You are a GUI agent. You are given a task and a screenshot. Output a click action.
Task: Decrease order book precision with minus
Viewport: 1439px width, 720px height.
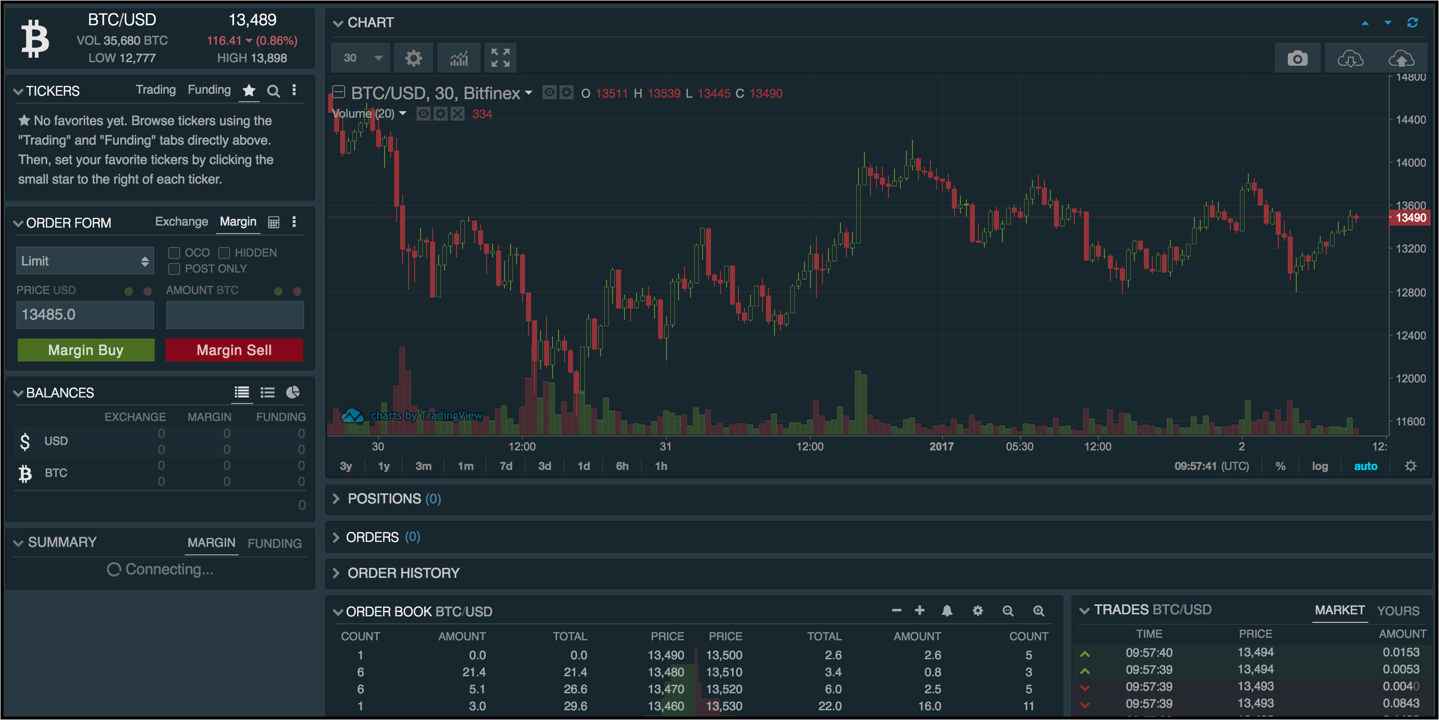click(896, 611)
